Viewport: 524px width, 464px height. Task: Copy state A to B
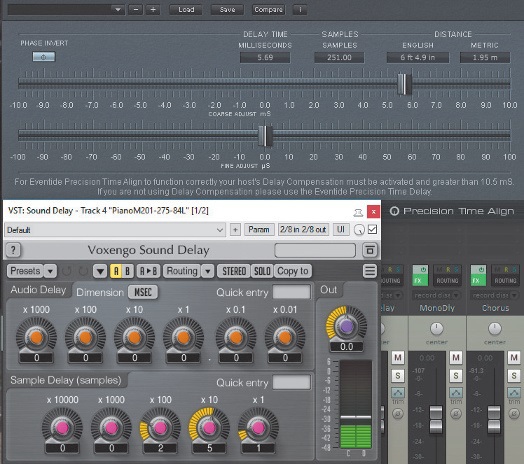tap(148, 271)
